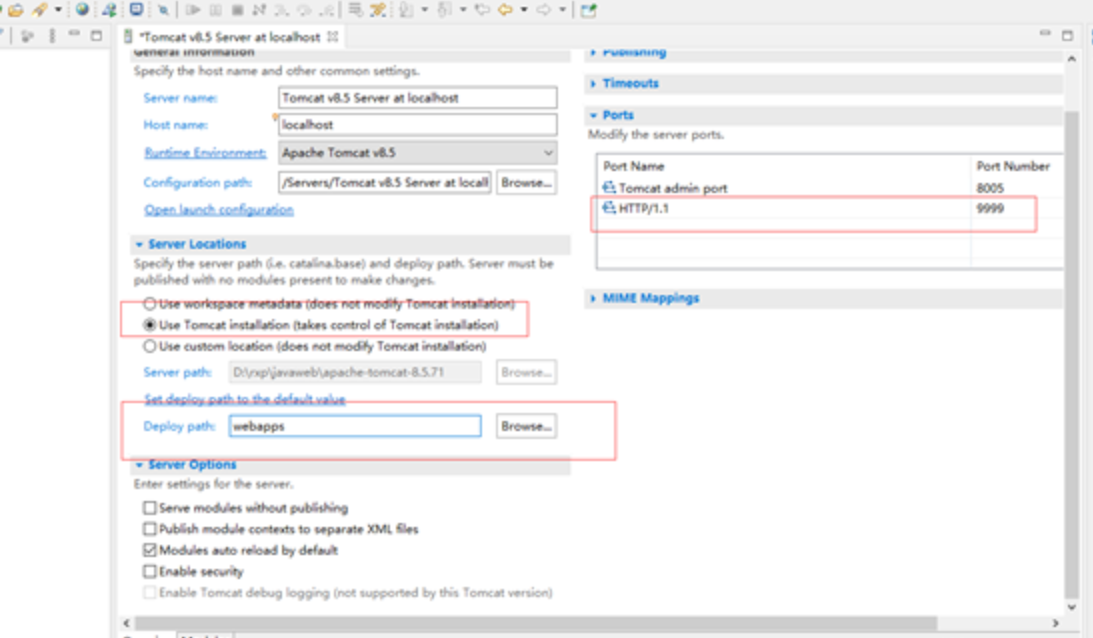Click the horizontal scrollbar right arrow
Image resolution: width=1093 pixels, height=638 pixels.
tap(1055, 623)
